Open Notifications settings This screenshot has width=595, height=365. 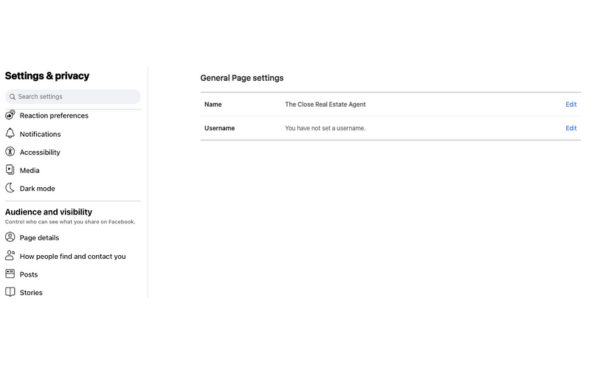(x=40, y=134)
